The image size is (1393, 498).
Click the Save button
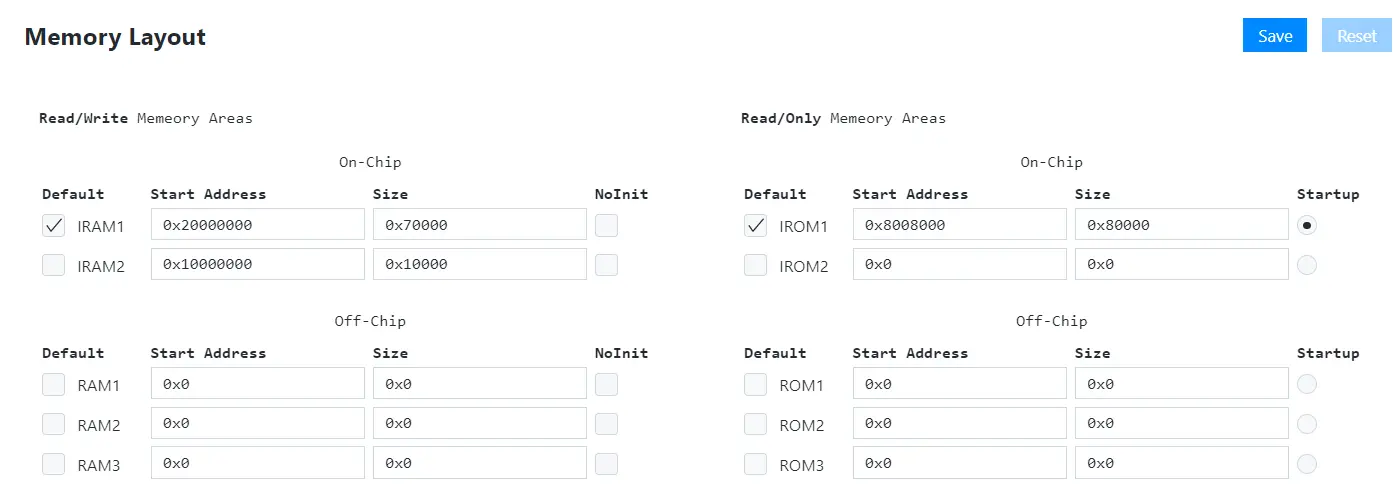click(x=1274, y=36)
